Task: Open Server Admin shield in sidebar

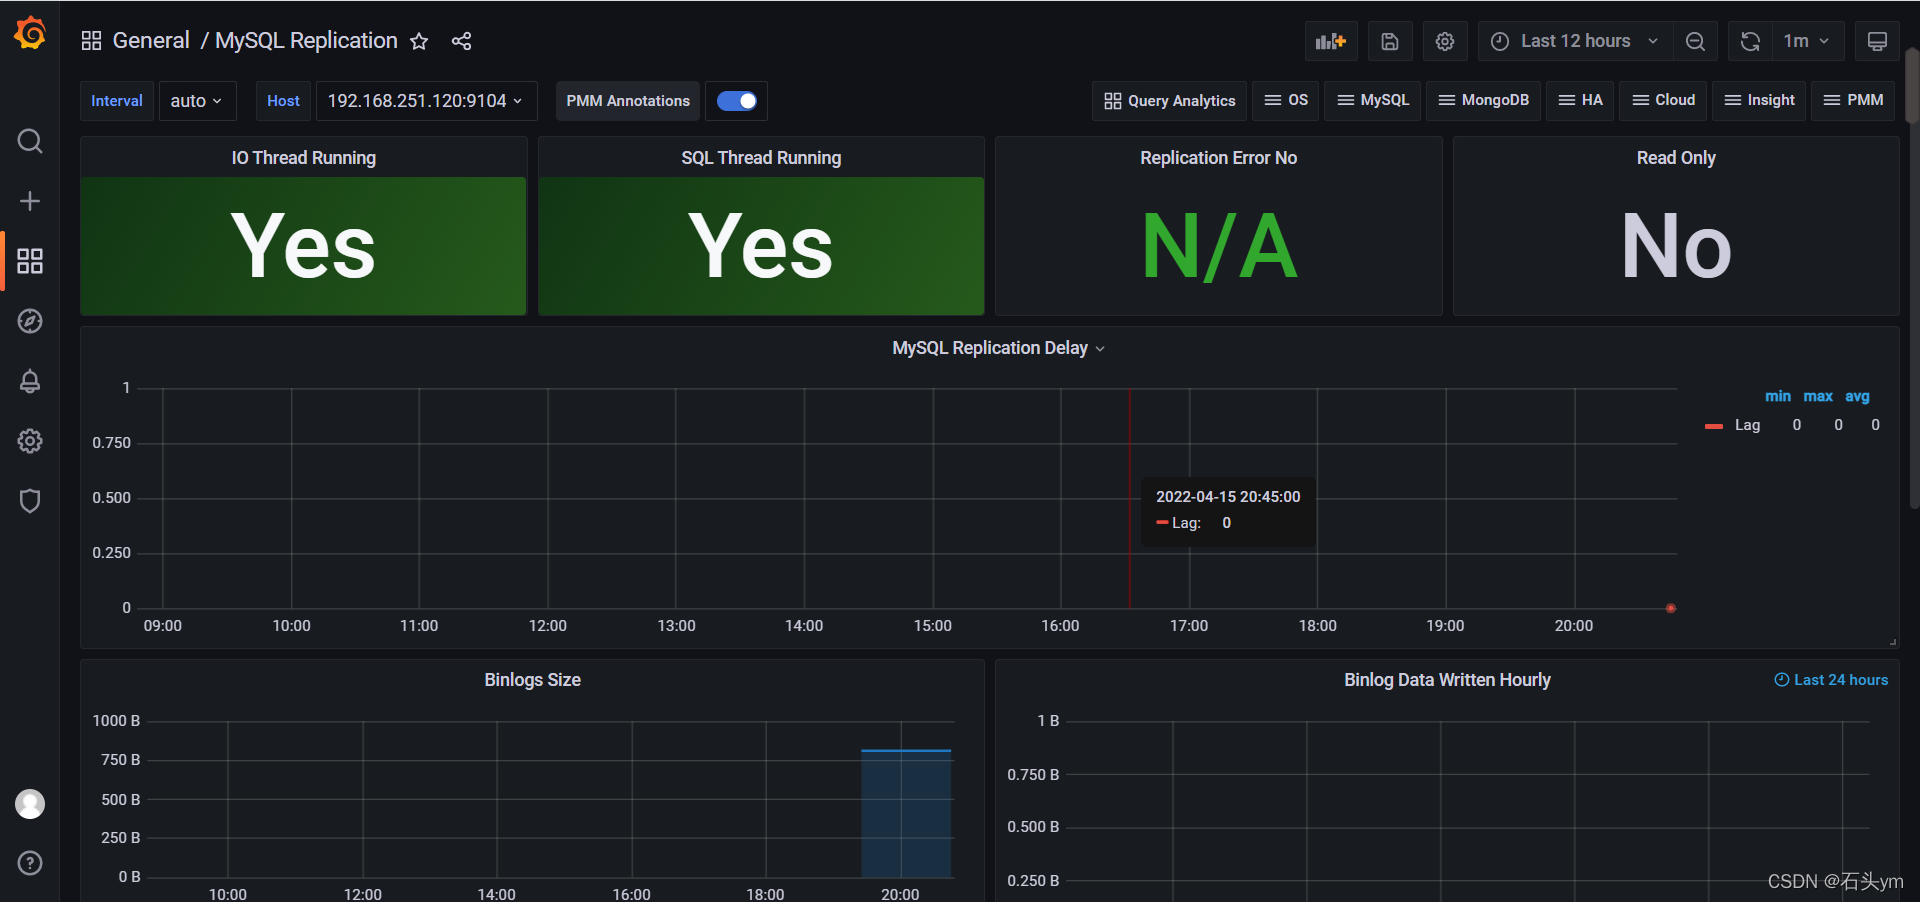Action: tap(30, 501)
